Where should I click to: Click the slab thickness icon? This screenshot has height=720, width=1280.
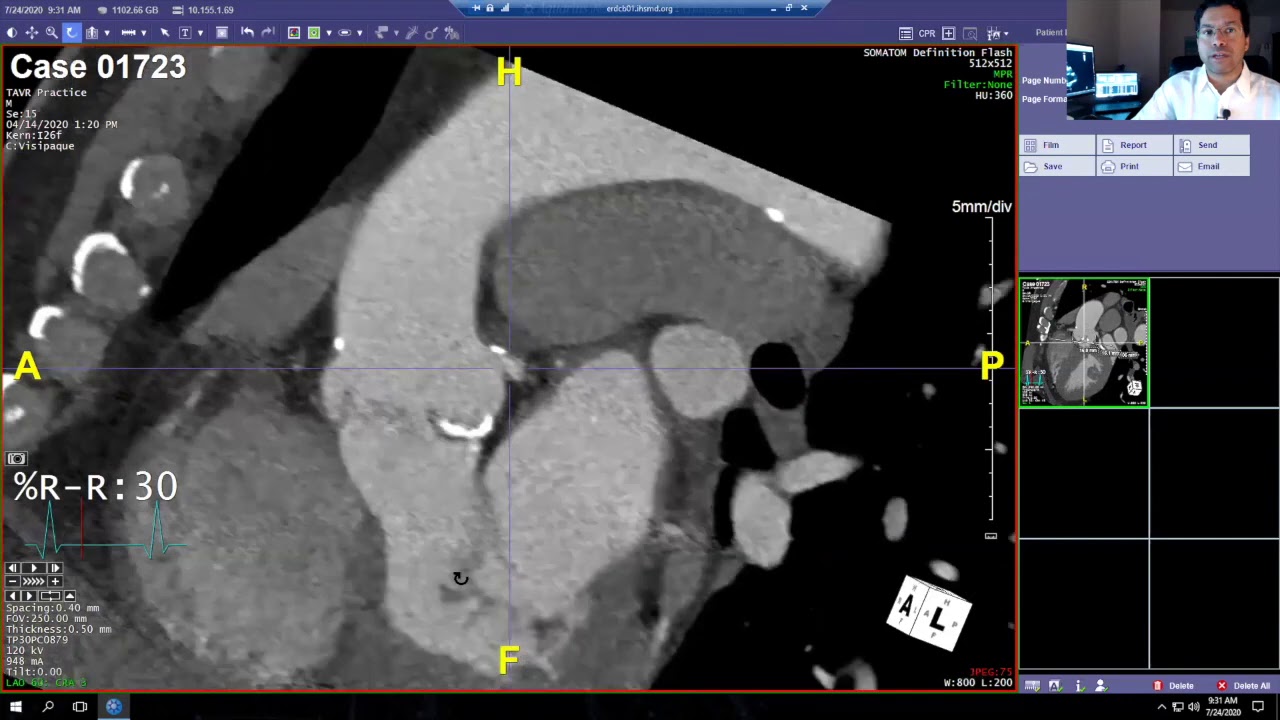[344, 33]
